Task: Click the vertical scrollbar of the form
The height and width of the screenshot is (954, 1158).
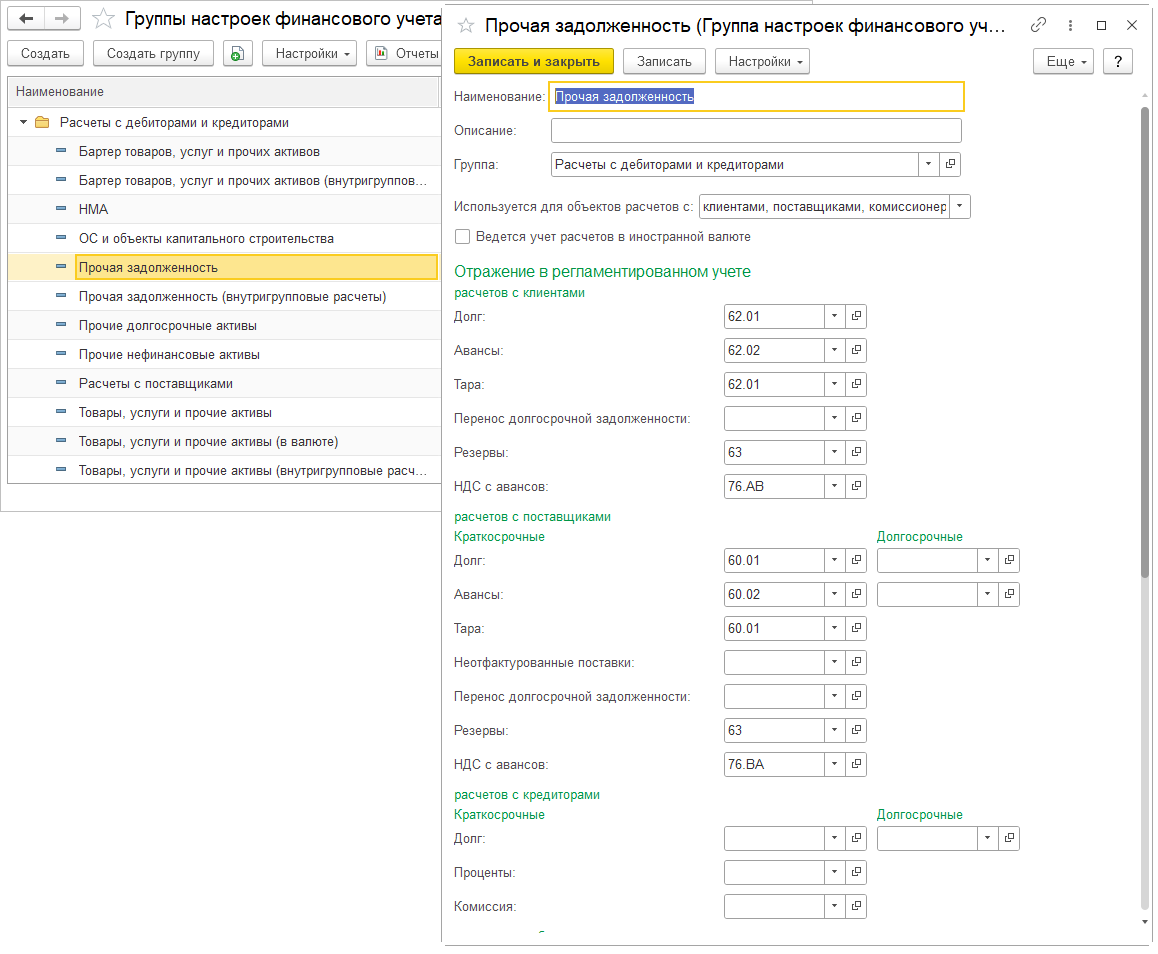Action: (x=1146, y=340)
